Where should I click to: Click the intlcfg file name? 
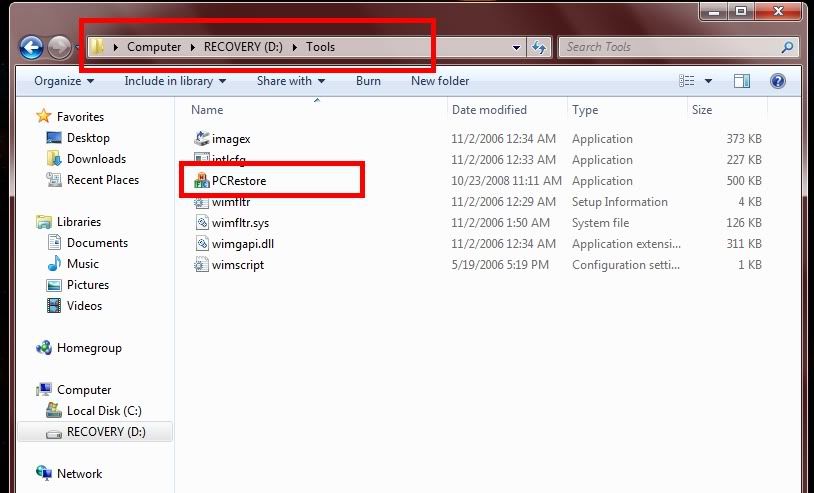click(229, 160)
